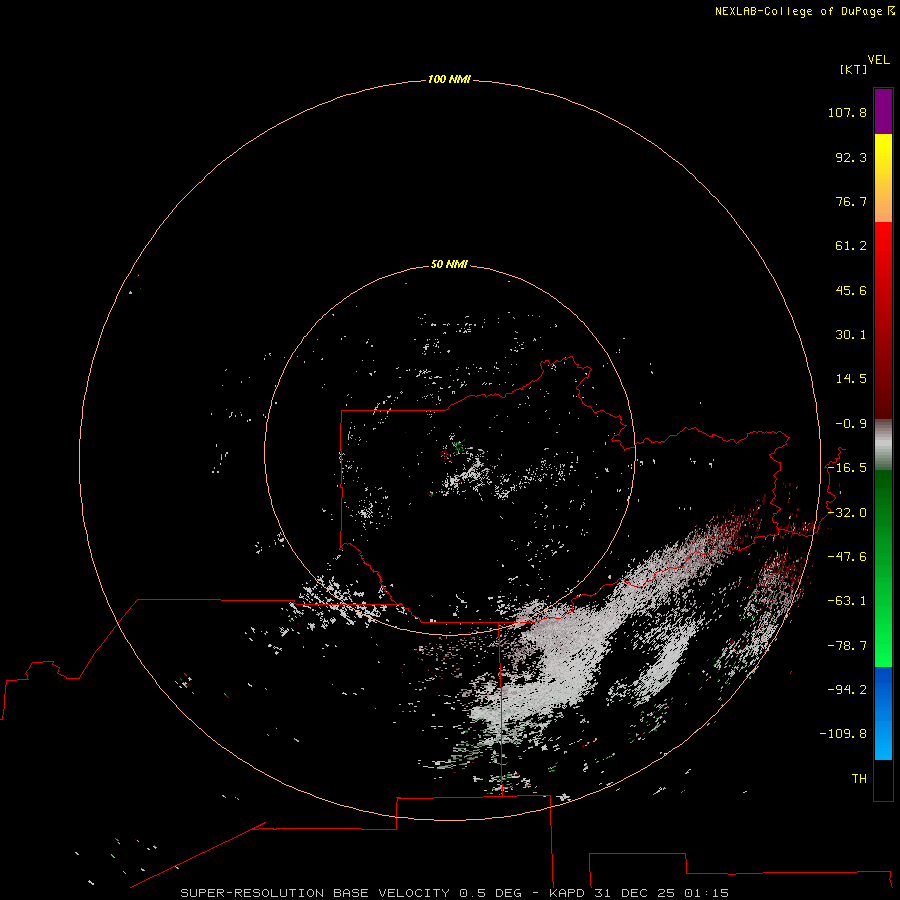Select the -63.1 velocity legend value
This screenshot has width=900, height=900.
pos(847,601)
